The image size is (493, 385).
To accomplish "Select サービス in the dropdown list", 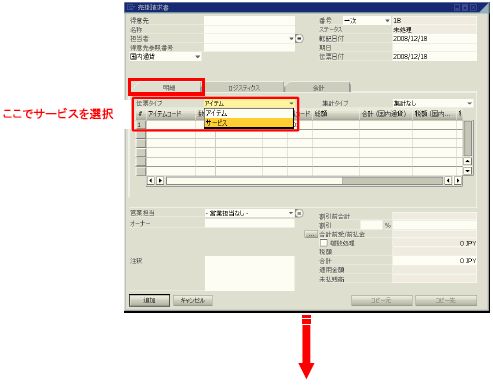I will click(249, 123).
